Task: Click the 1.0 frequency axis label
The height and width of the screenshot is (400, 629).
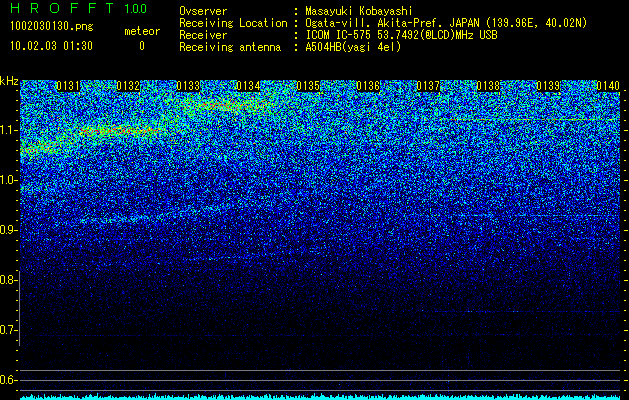Action: click(9, 180)
